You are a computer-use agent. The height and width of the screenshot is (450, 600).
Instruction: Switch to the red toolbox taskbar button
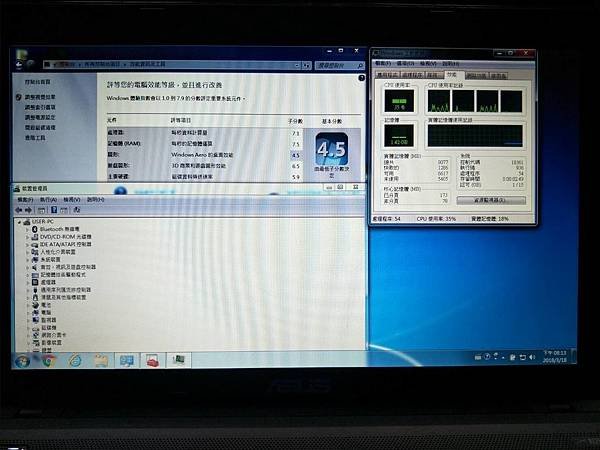coord(152,360)
